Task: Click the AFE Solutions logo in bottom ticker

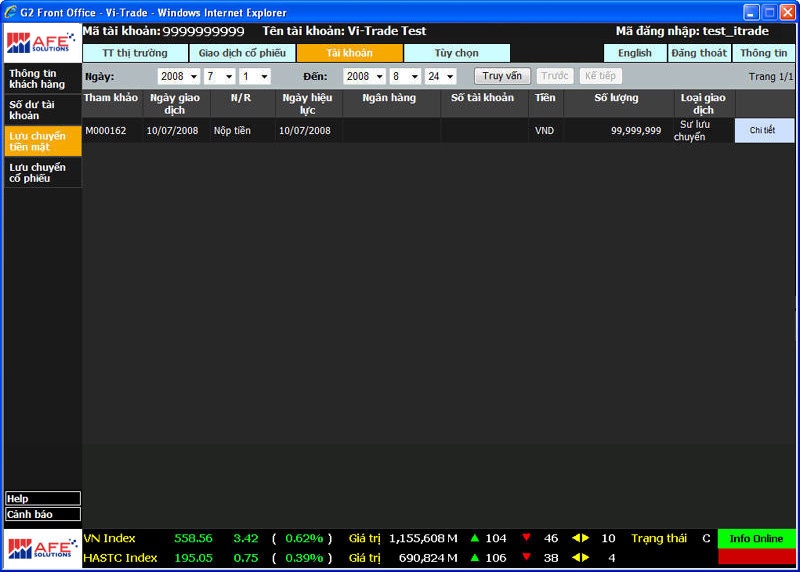Action: (x=41, y=548)
